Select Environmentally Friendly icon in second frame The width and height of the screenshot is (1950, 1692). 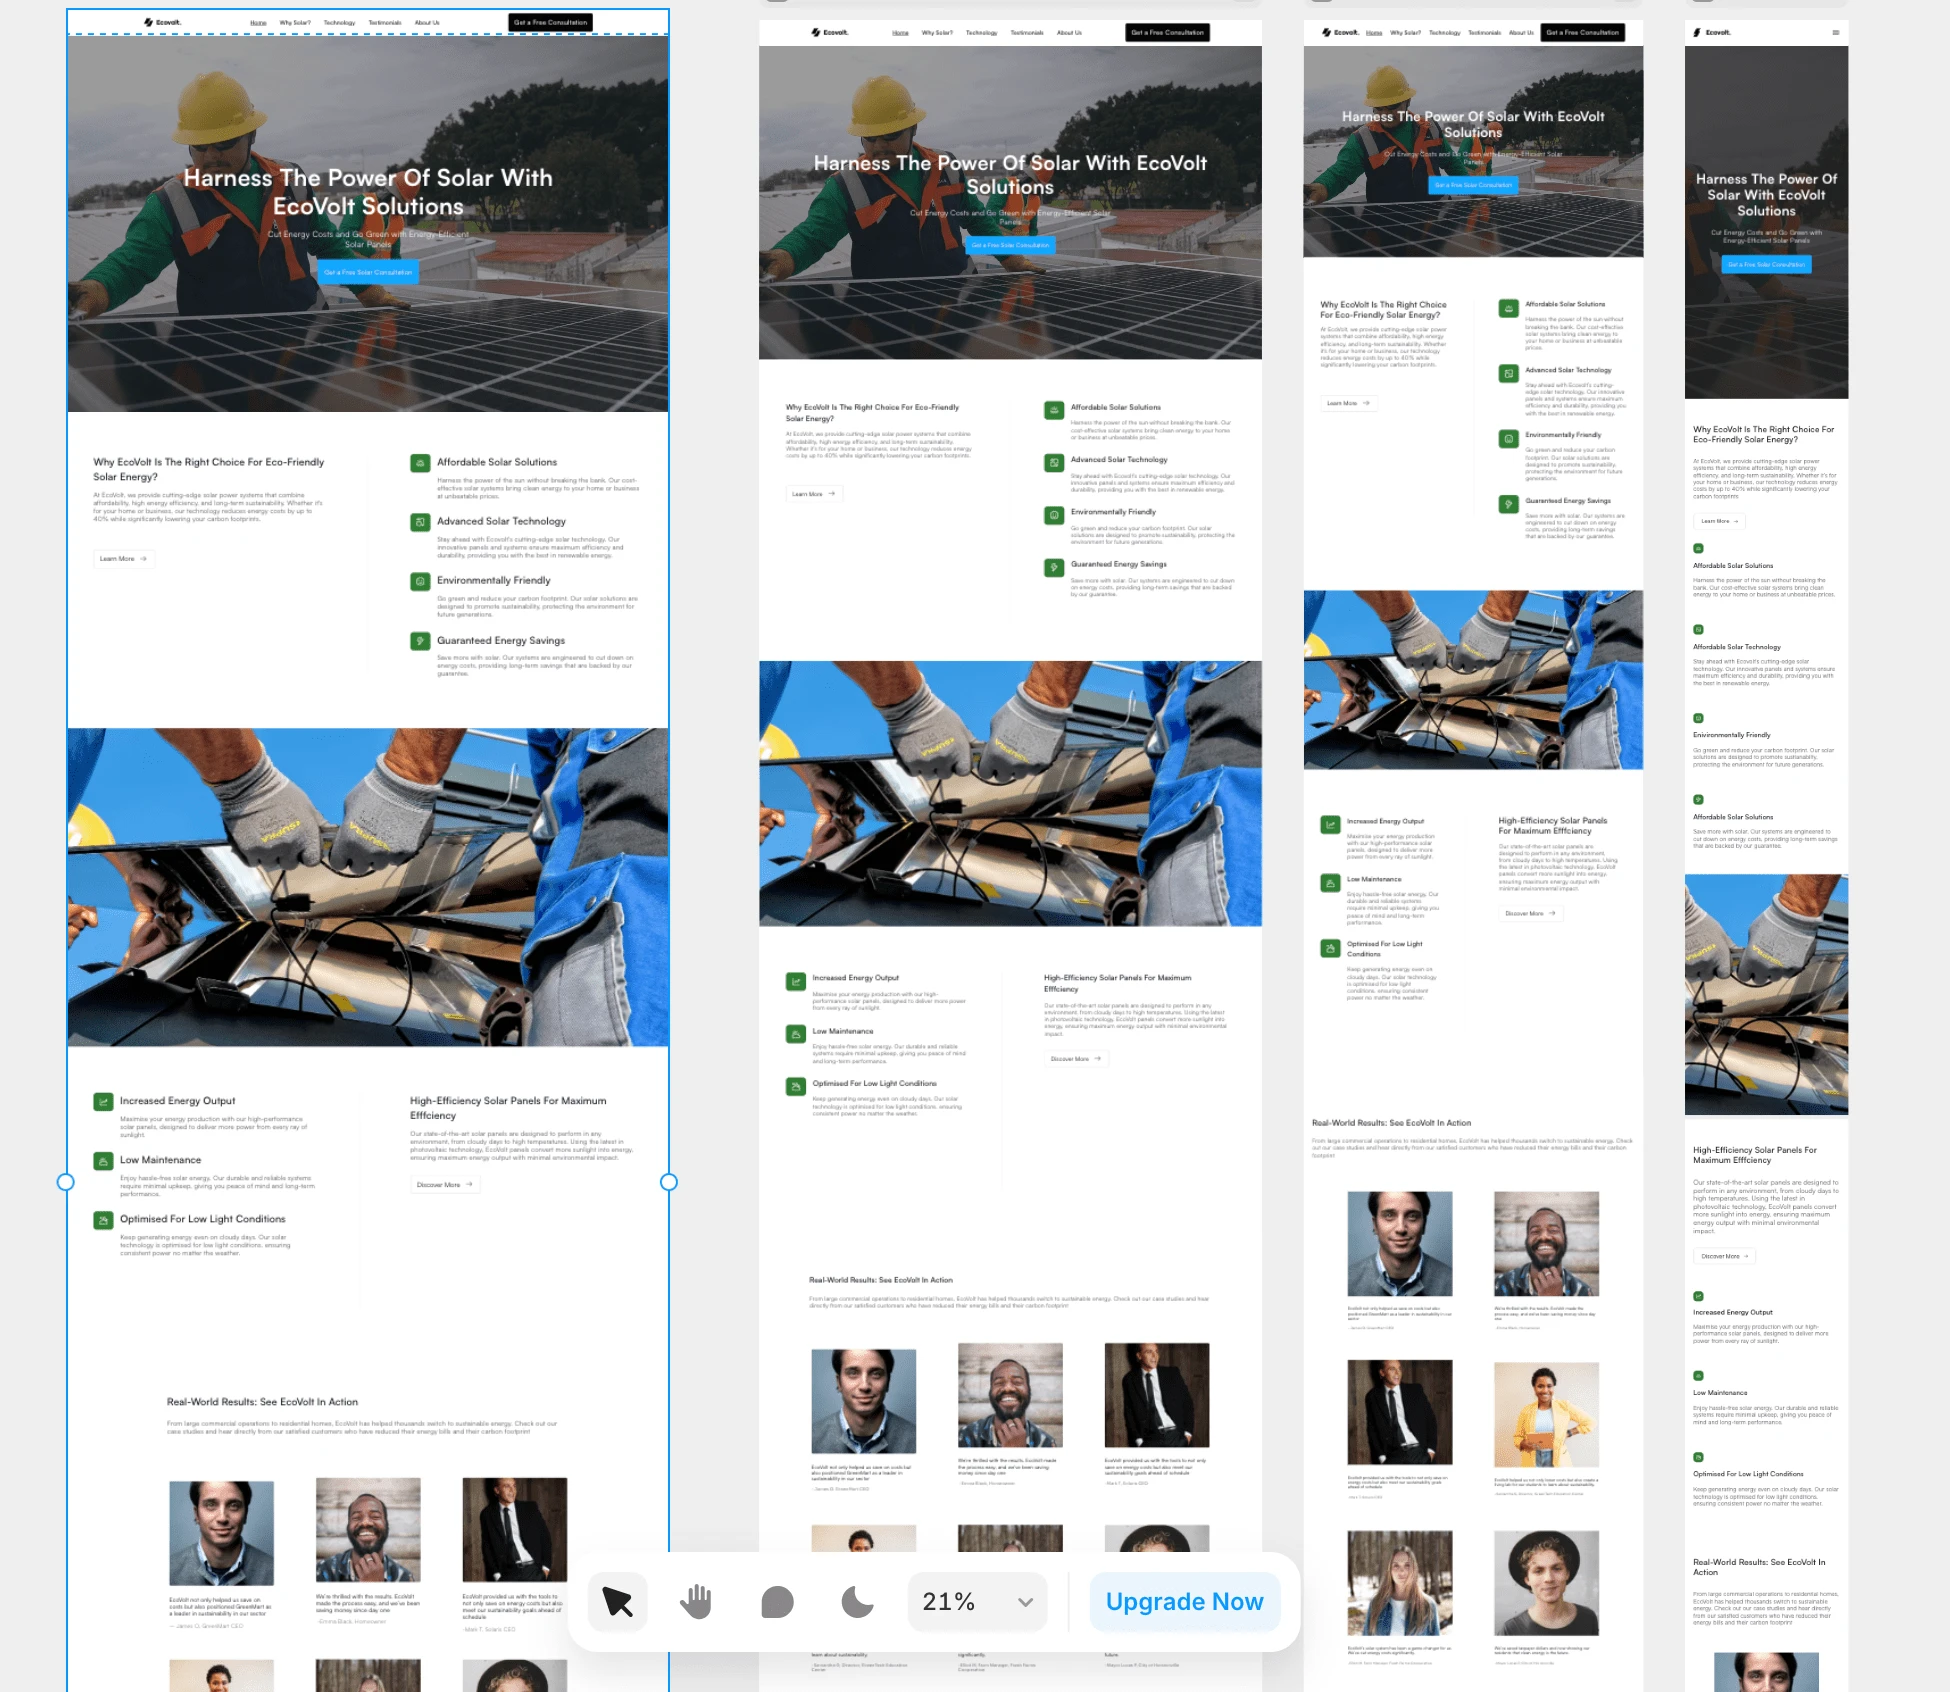1053,515
